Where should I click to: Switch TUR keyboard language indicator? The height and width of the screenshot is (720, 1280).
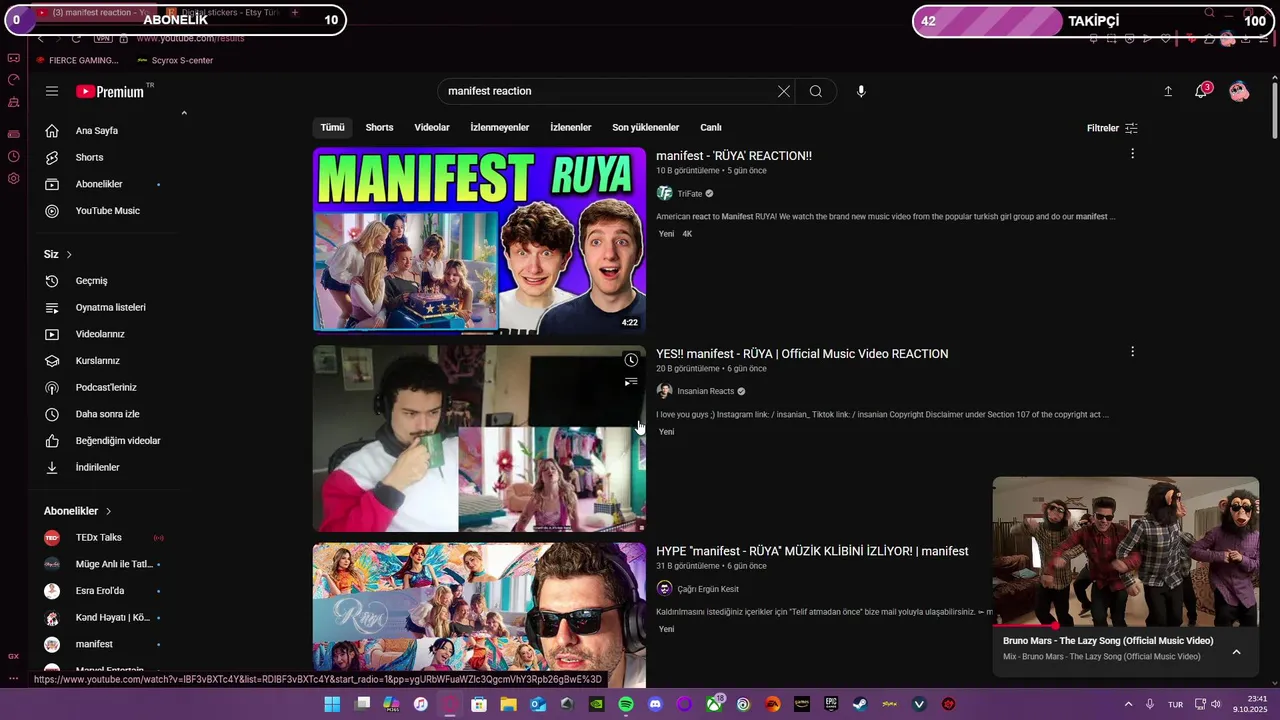(1176, 704)
